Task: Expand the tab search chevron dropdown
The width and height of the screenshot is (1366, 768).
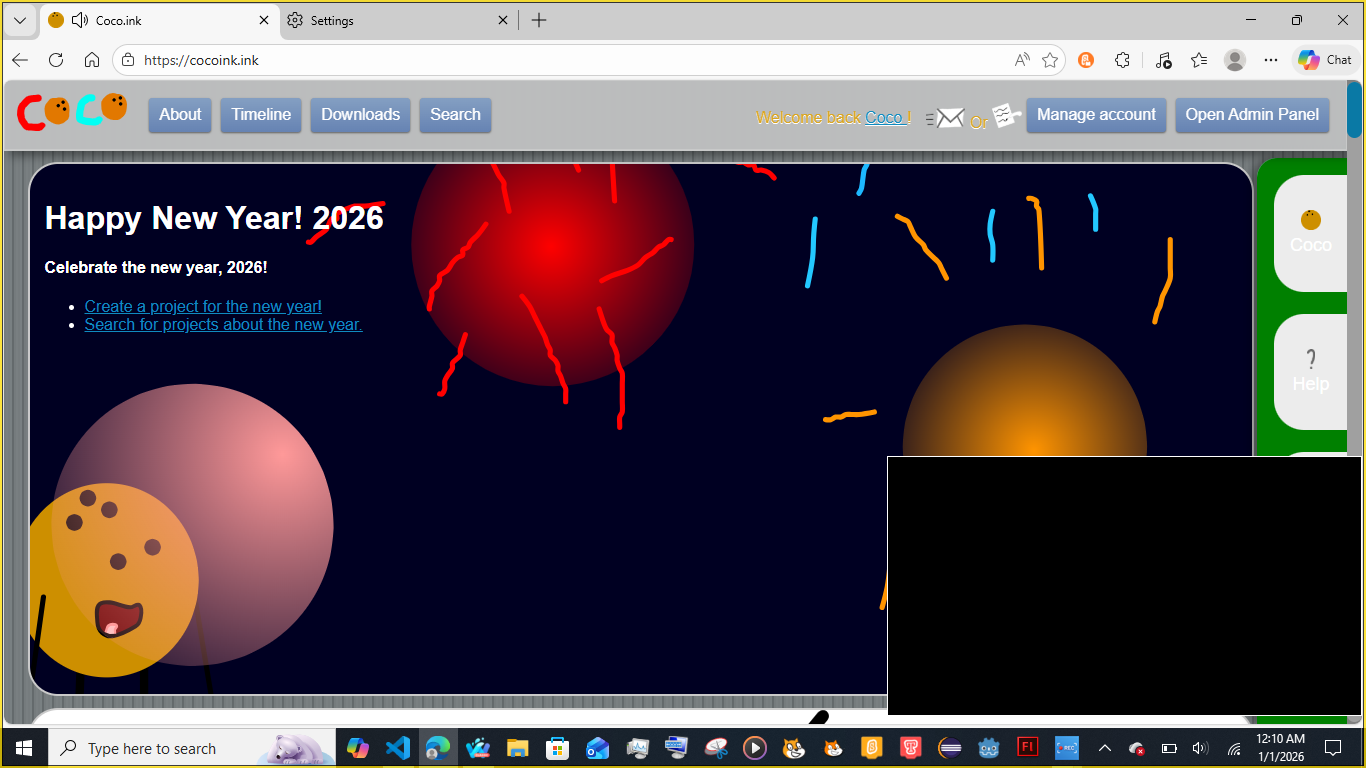Action: click(19, 20)
